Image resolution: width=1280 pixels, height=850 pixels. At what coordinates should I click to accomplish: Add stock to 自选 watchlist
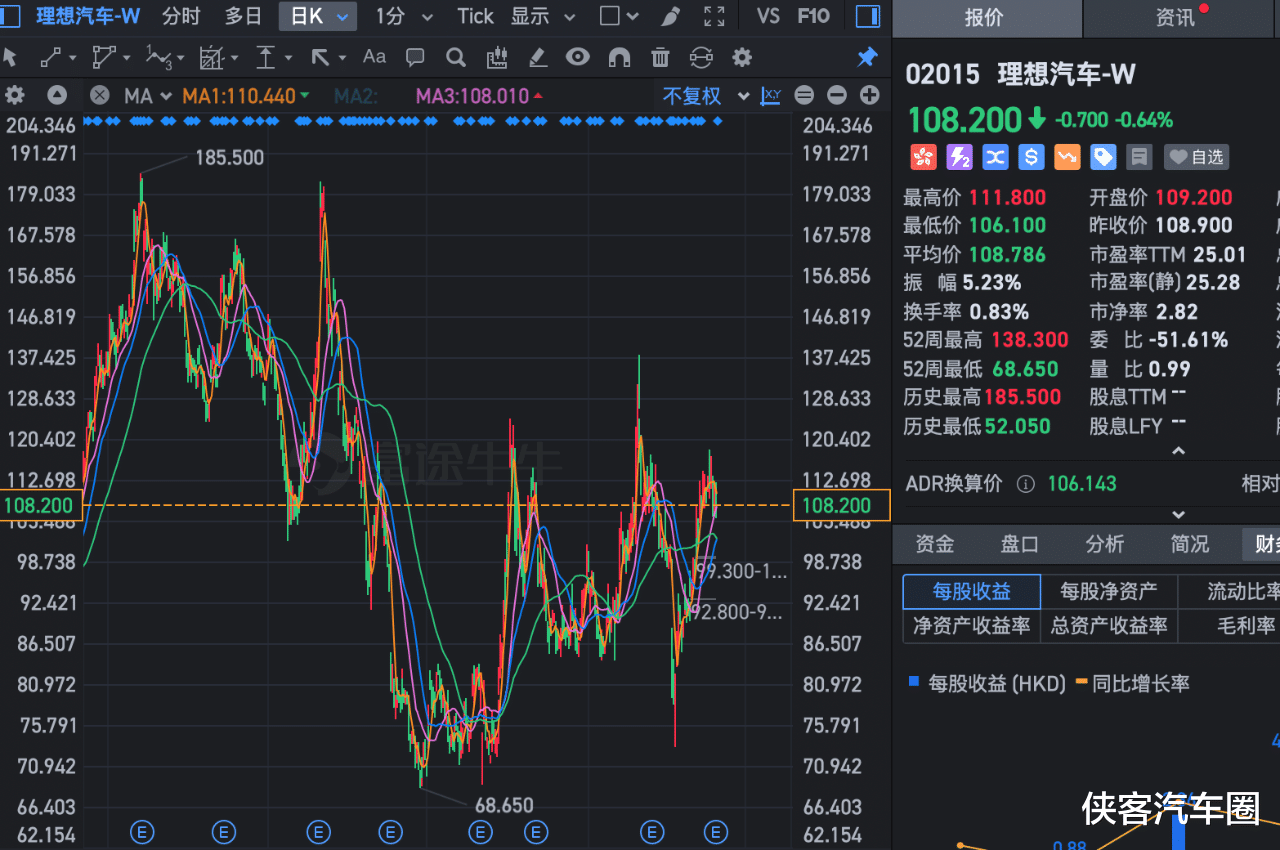click(x=1196, y=157)
